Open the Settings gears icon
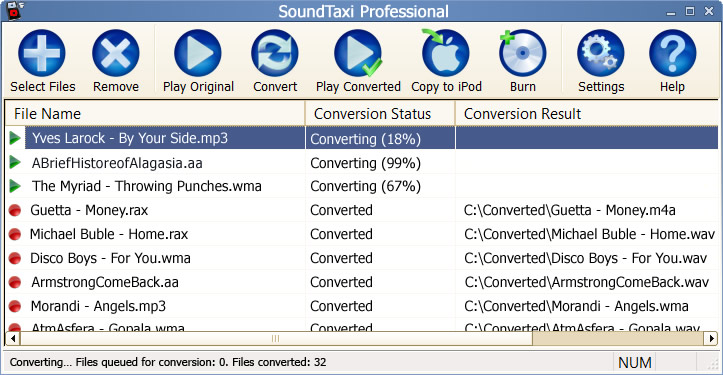The height and width of the screenshot is (375, 723). pos(601,53)
